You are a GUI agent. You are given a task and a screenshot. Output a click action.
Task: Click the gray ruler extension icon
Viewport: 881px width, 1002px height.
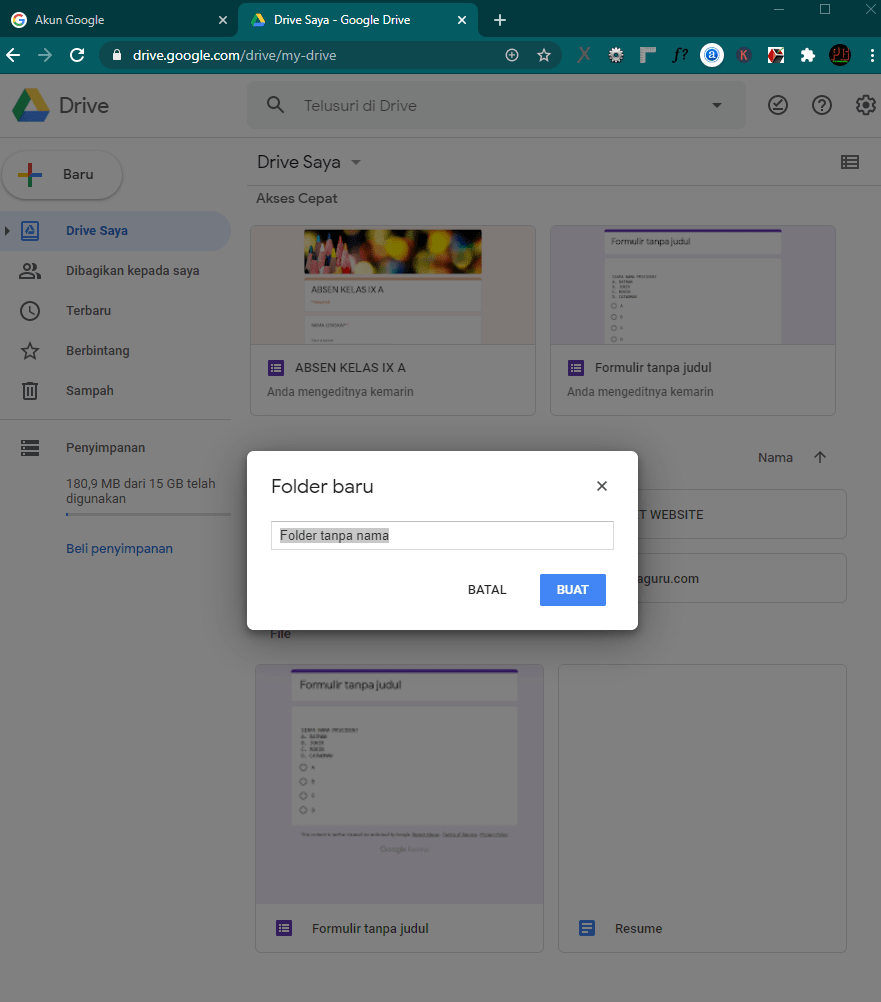point(648,56)
